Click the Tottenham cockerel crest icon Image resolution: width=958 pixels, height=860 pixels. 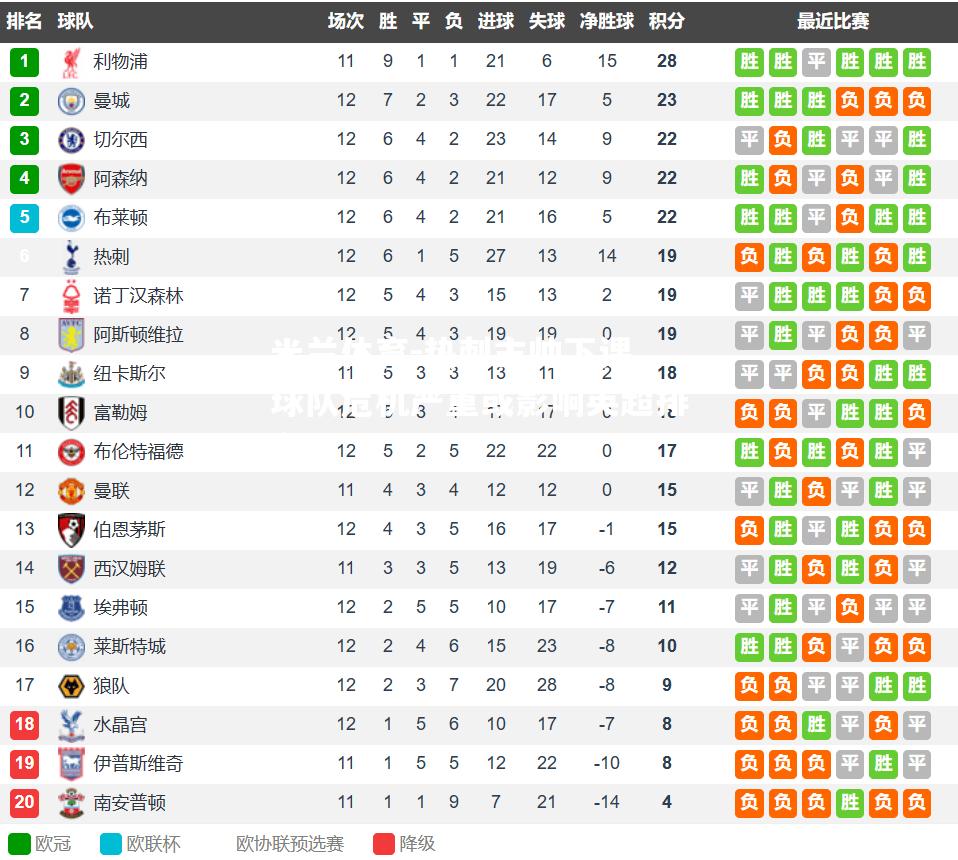[71, 257]
